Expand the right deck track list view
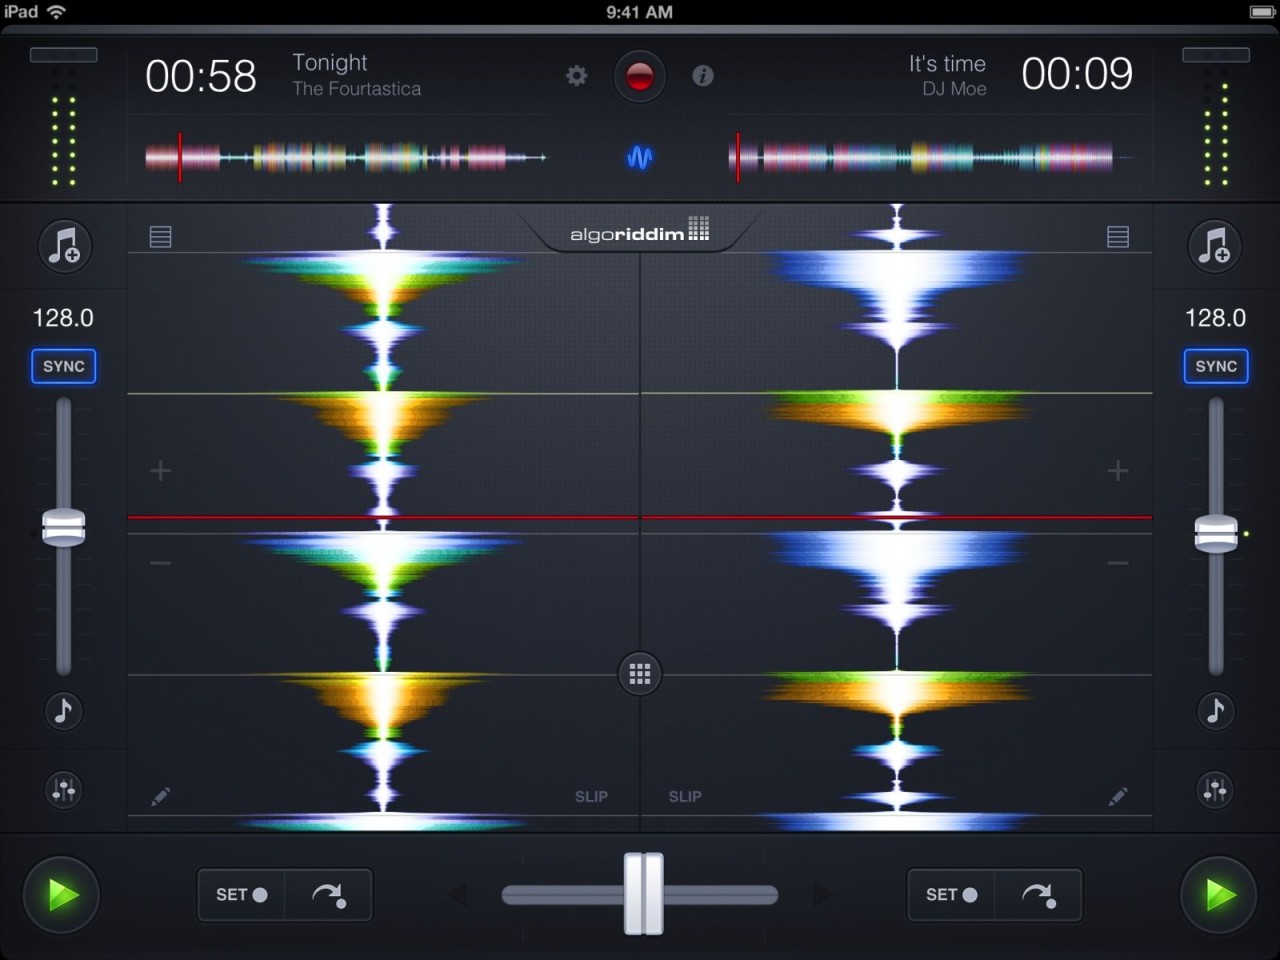The width and height of the screenshot is (1280, 960). tap(1118, 236)
